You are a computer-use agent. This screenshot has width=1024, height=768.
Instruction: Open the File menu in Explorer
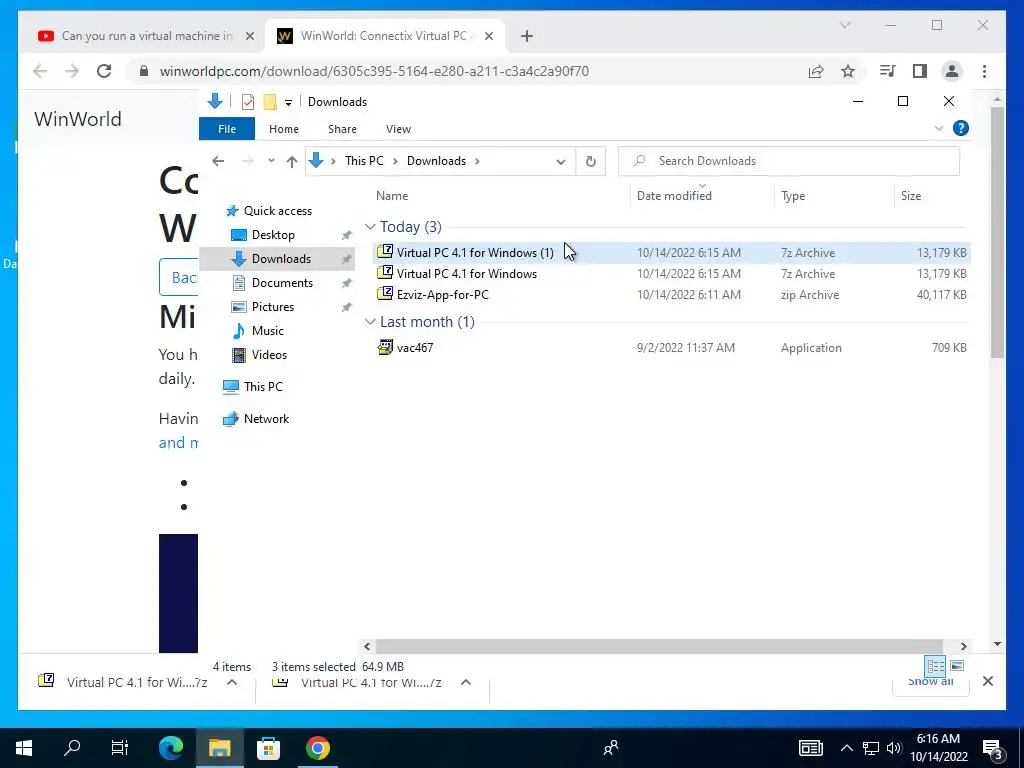[227, 129]
